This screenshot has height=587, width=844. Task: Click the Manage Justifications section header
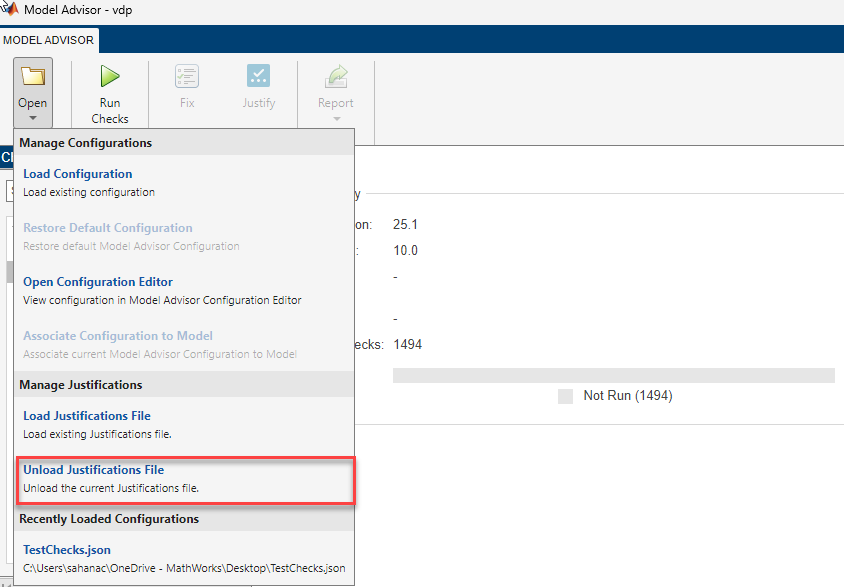(81, 385)
